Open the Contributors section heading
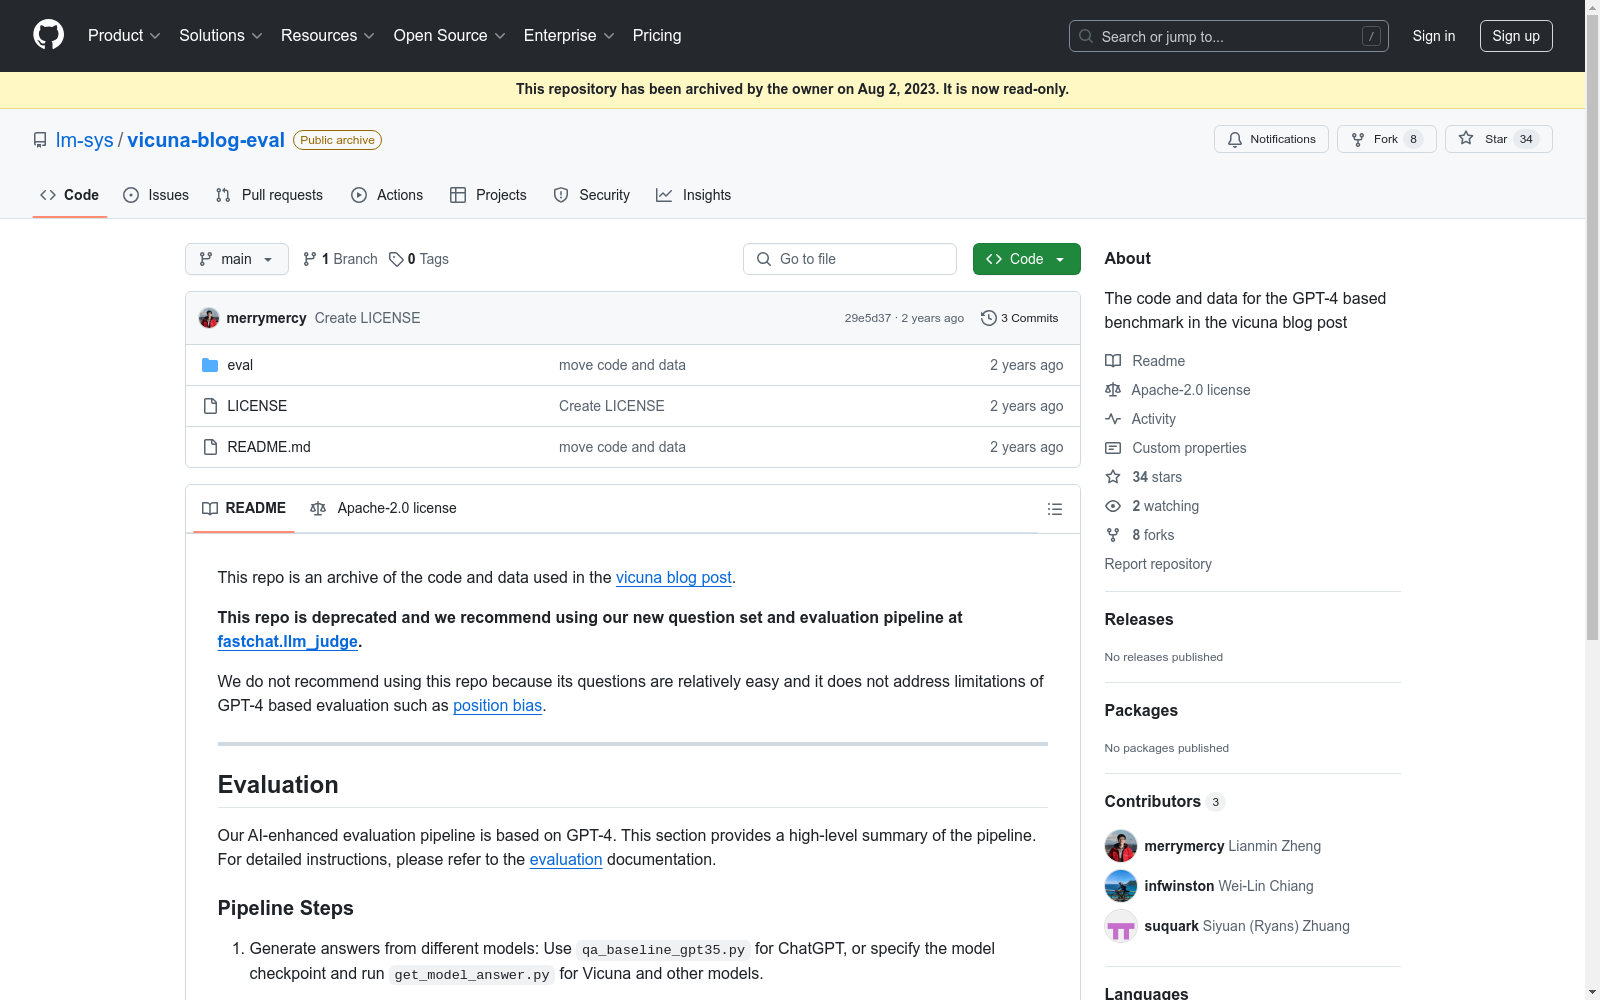This screenshot has width=1600, height=1000. click(x=1164, y=801)
